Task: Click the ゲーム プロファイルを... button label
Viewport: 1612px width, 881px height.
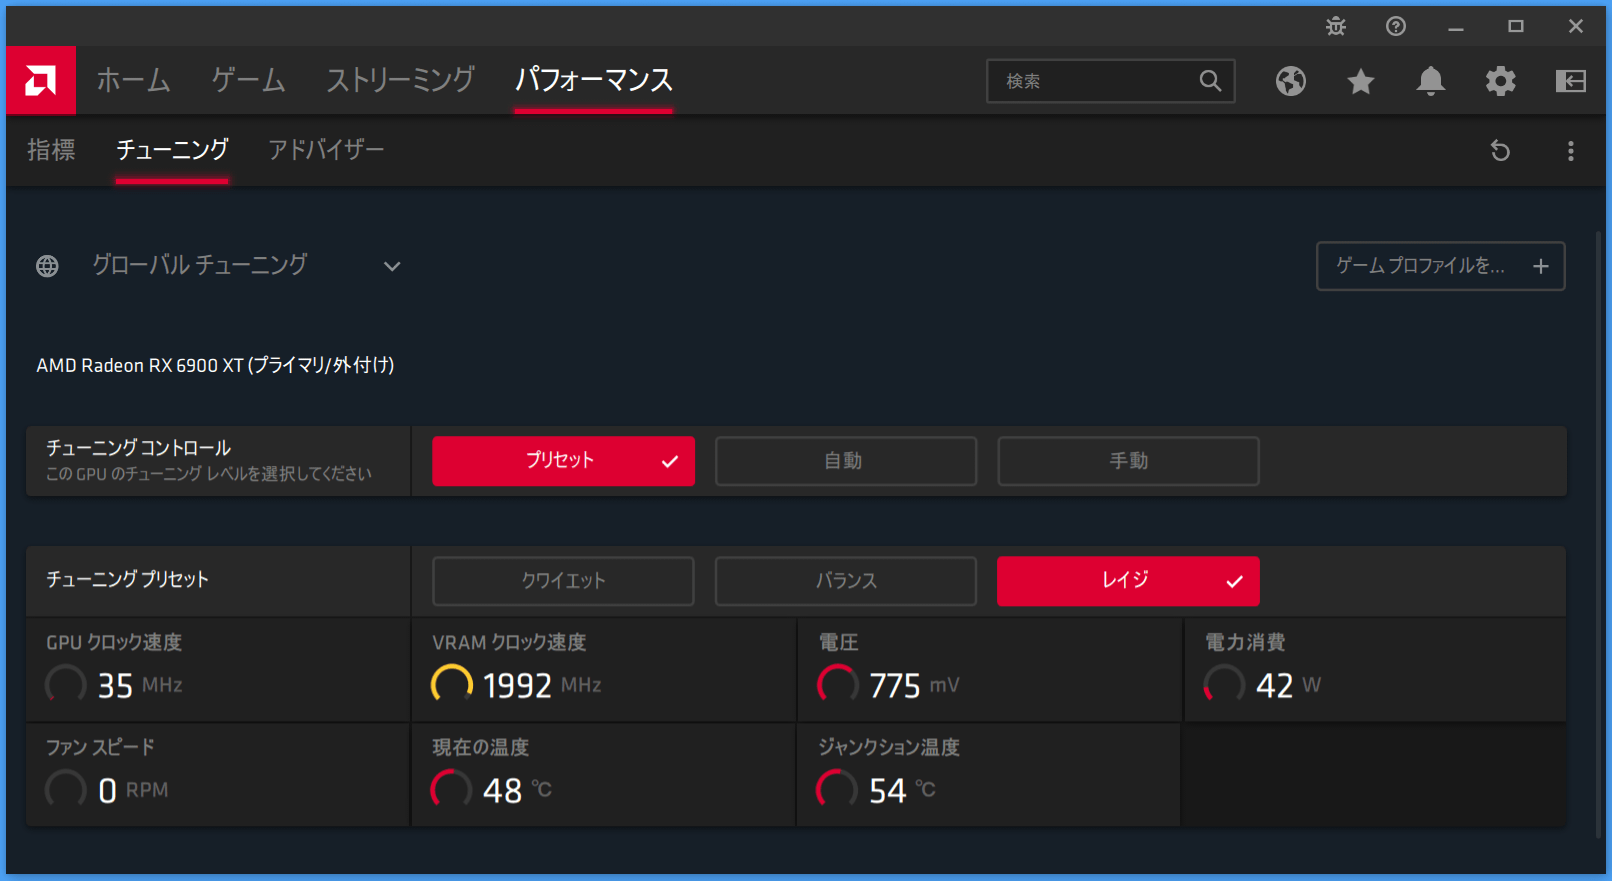Action: [1420, 265]
